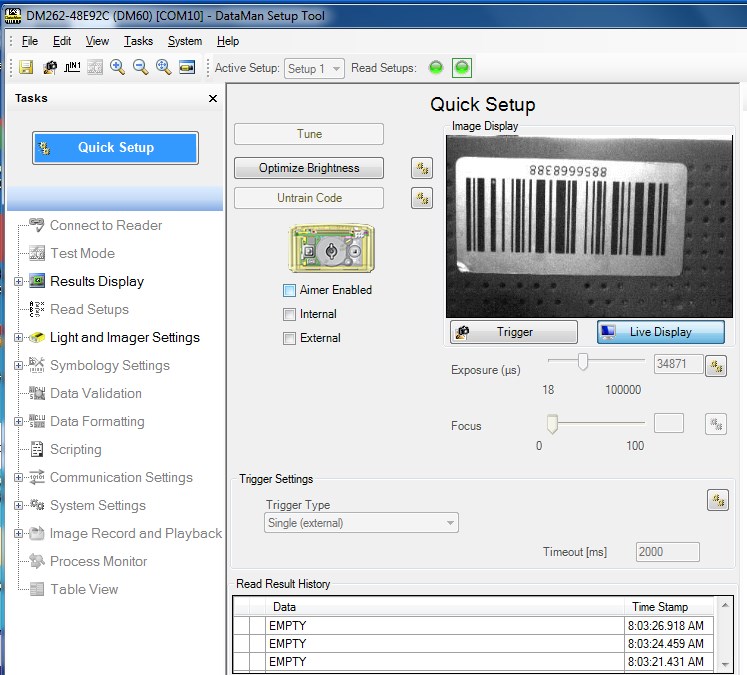Viewport: 747px width, 675px height.
Task: Toggle the Internal checkbox
Action: coord(289,314)
